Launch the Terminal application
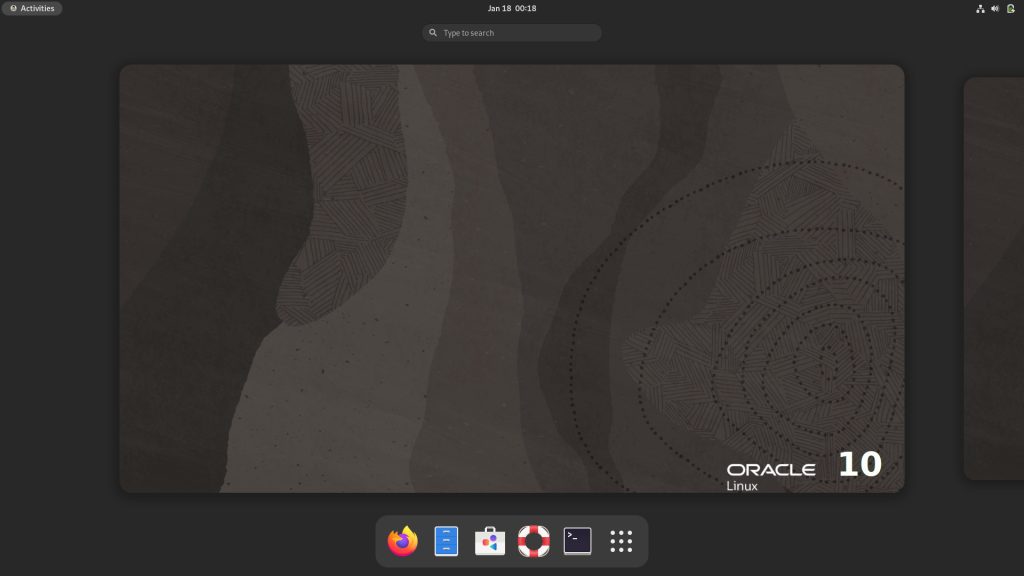This screenshot has height=576, width=1024. pyautogui.click(x=576, y=541)
